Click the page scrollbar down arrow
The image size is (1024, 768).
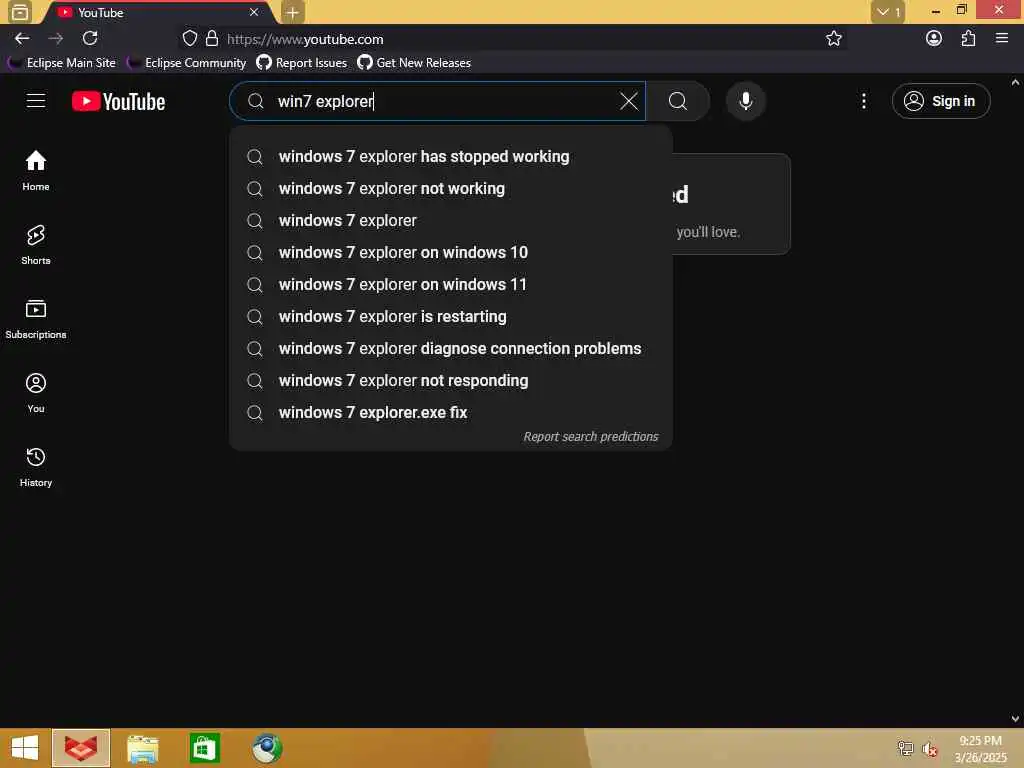coord(1015,719)
